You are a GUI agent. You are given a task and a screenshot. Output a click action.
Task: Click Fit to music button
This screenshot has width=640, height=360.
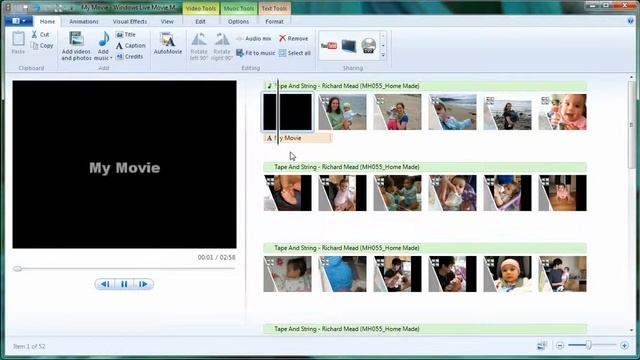pos(256,53)
